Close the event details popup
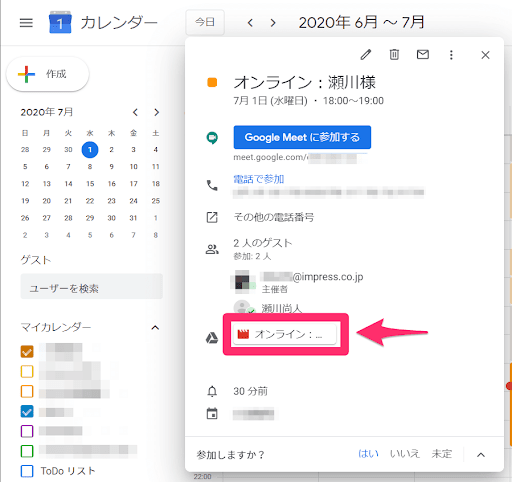 point(485,55)
